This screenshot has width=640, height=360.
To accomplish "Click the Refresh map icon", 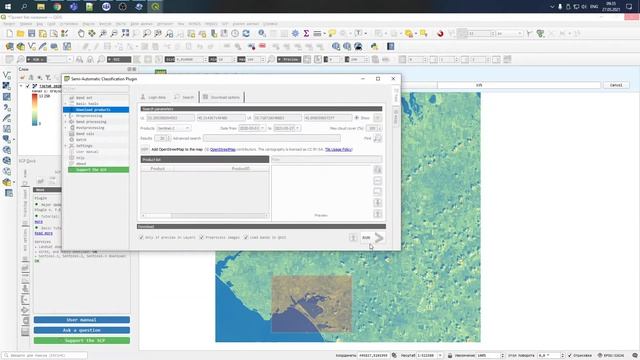I will tap(246, 33).
